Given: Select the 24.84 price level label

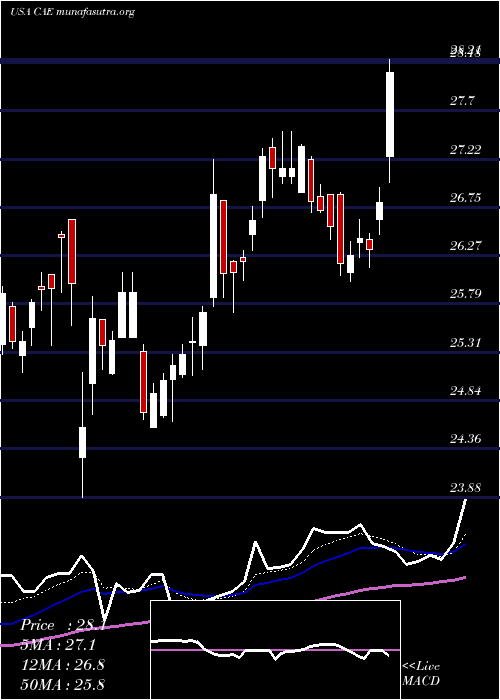Looking at the screenshot, I should tap(465, 391).
